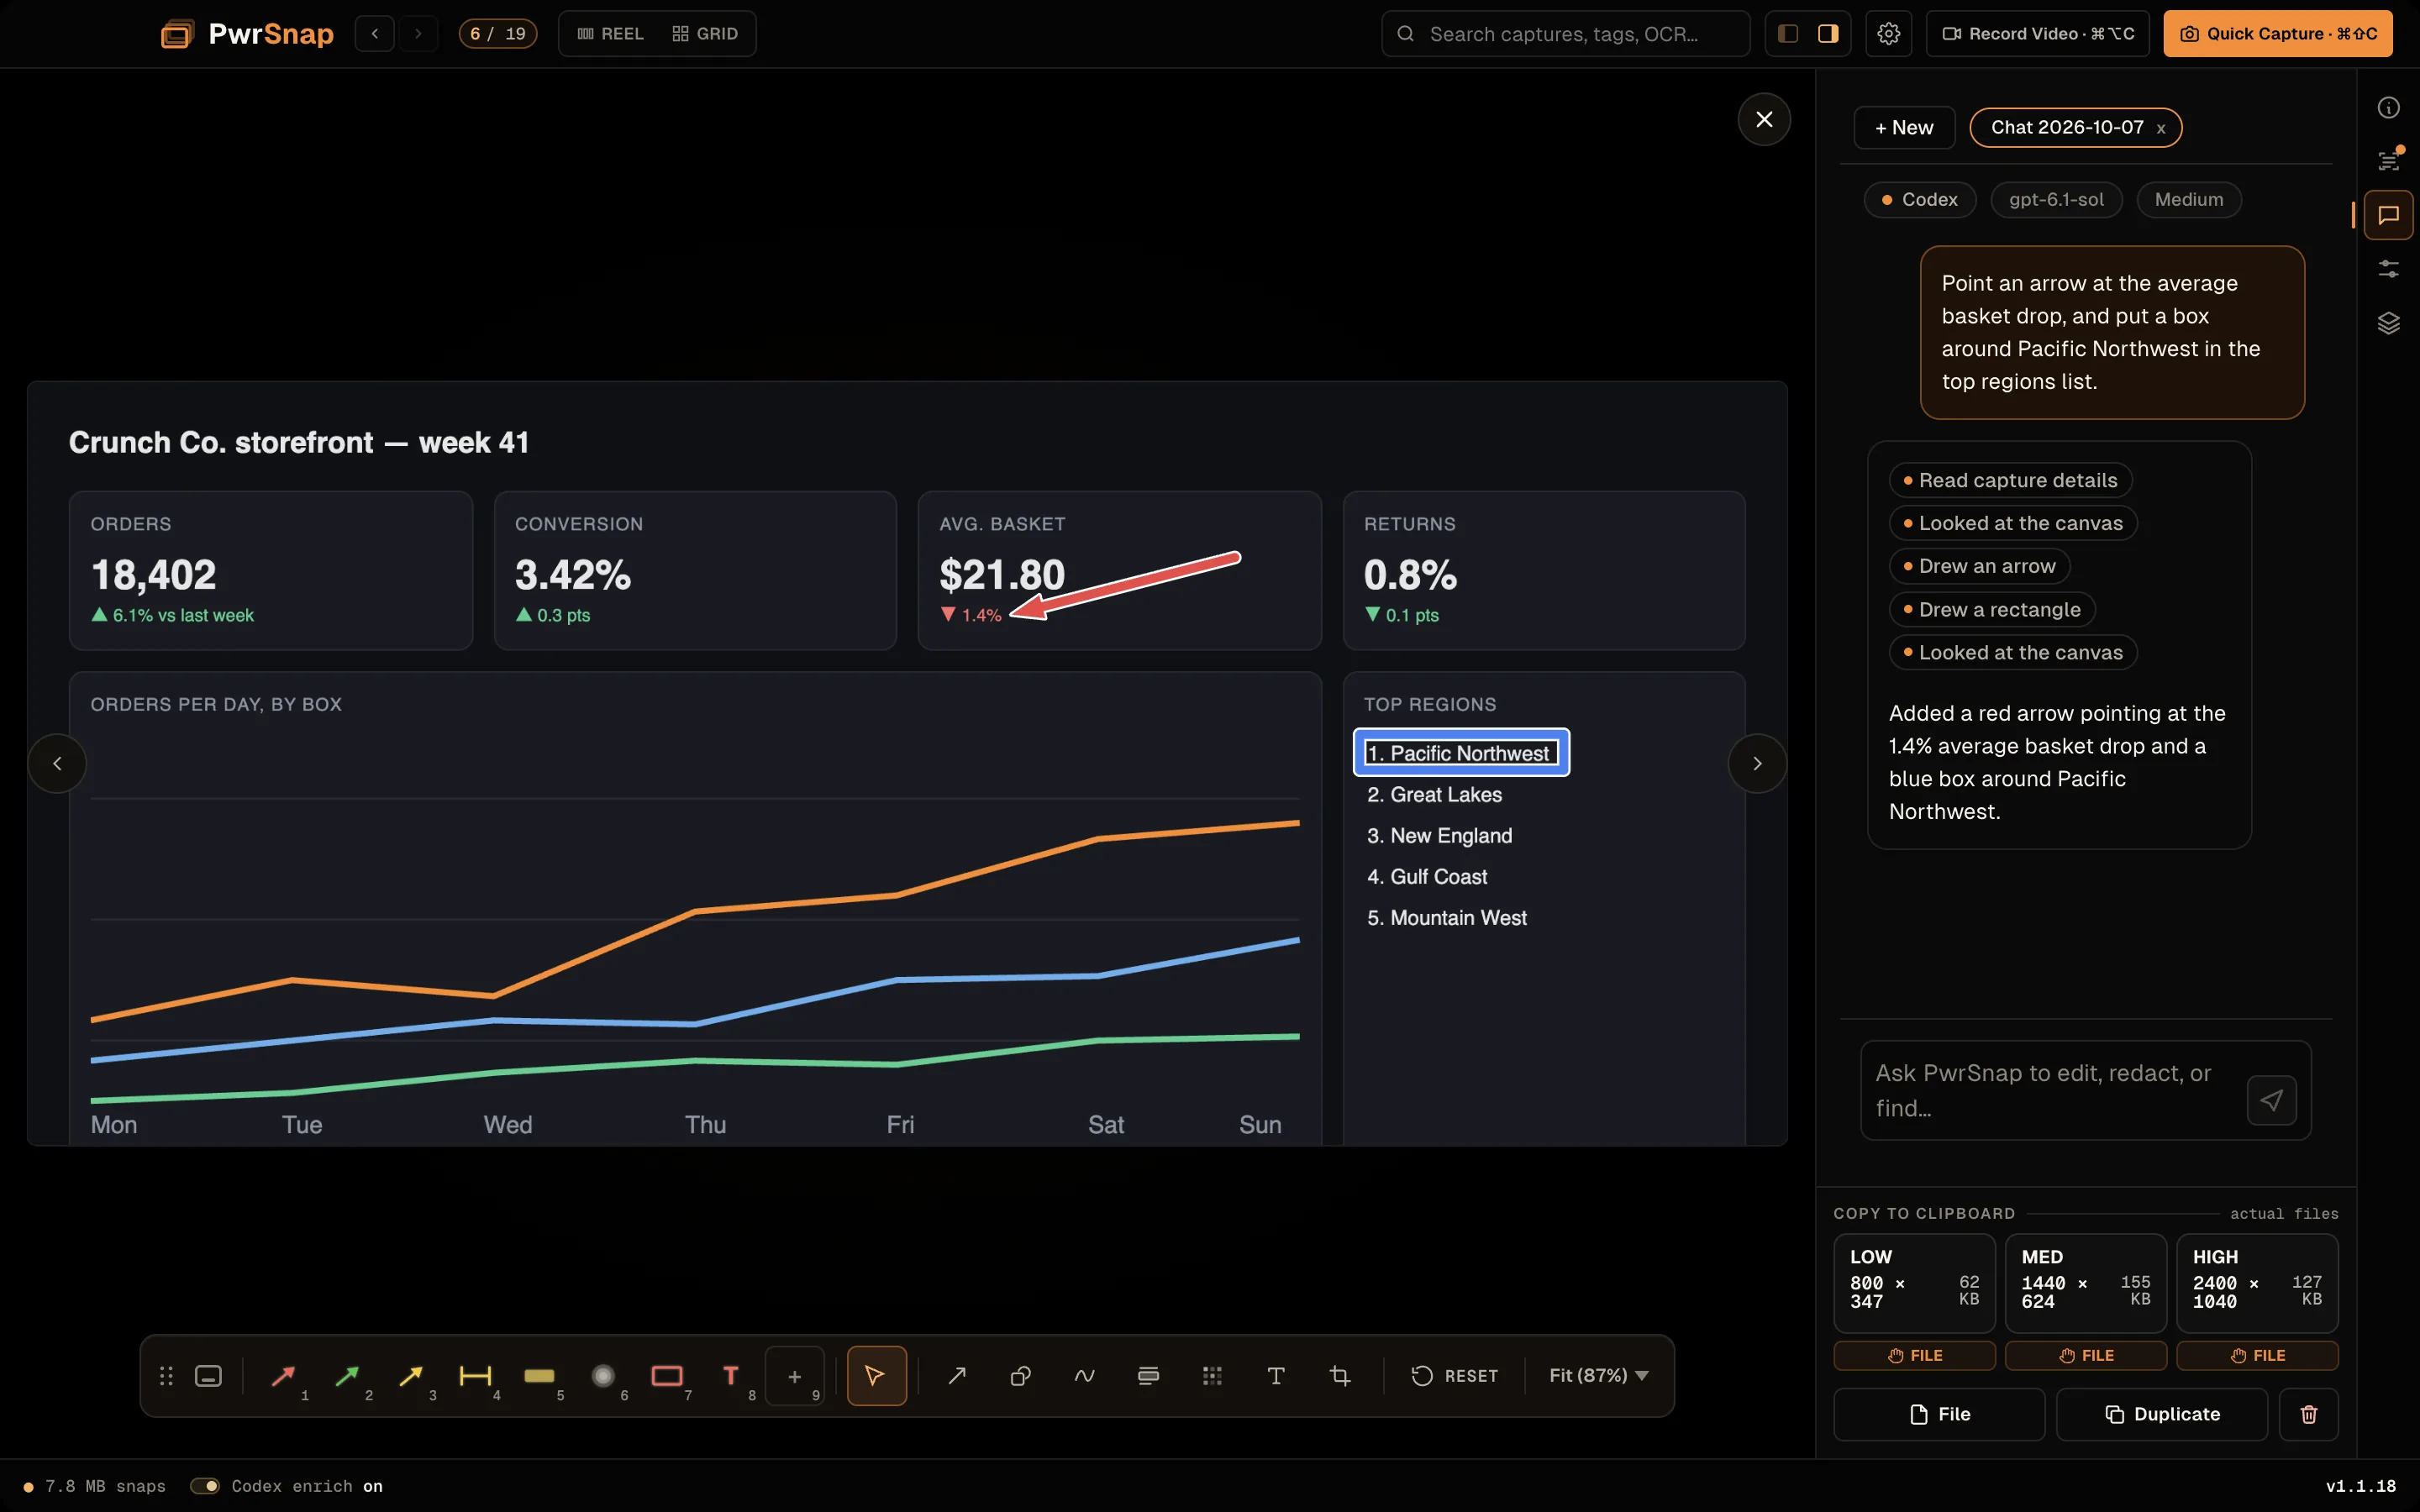Viewport: 2420px width, 1512px height.
Task: Click the search captures field
Action: tap(1565, 34)
